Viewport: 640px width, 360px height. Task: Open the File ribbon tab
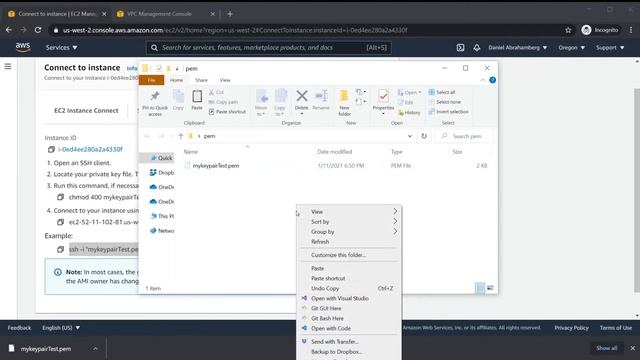(151, 80)
